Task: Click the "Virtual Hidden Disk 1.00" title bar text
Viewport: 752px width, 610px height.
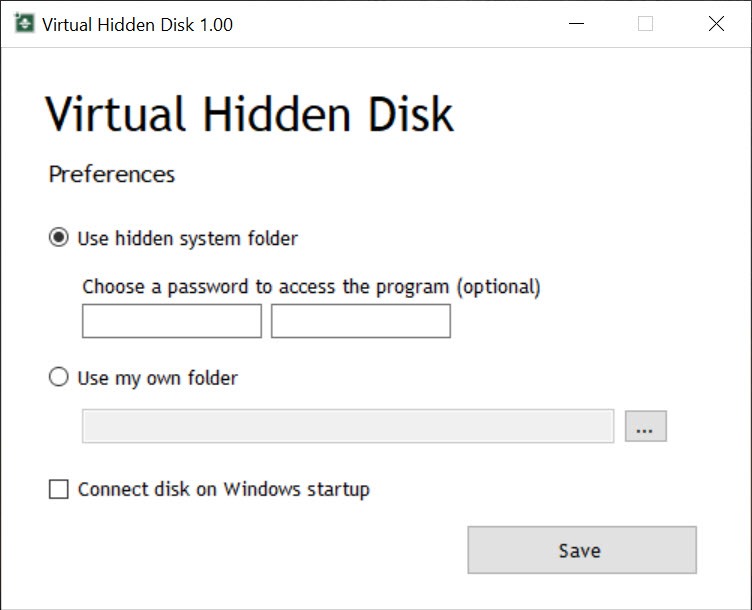Action: coord(138,24)
